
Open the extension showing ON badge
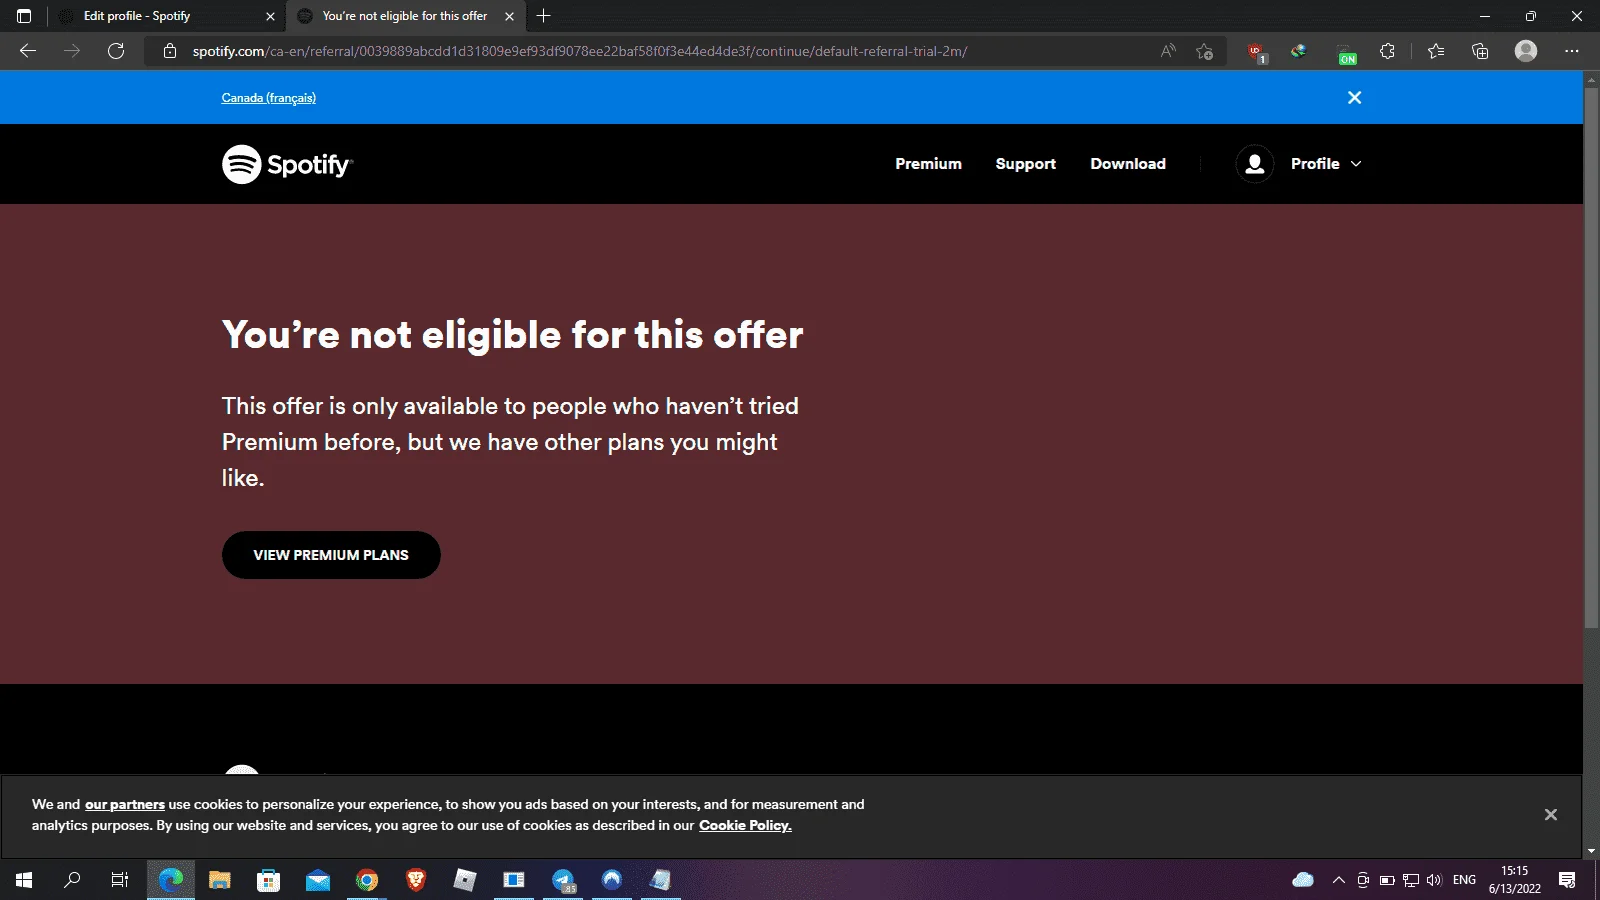[1346, 53]
